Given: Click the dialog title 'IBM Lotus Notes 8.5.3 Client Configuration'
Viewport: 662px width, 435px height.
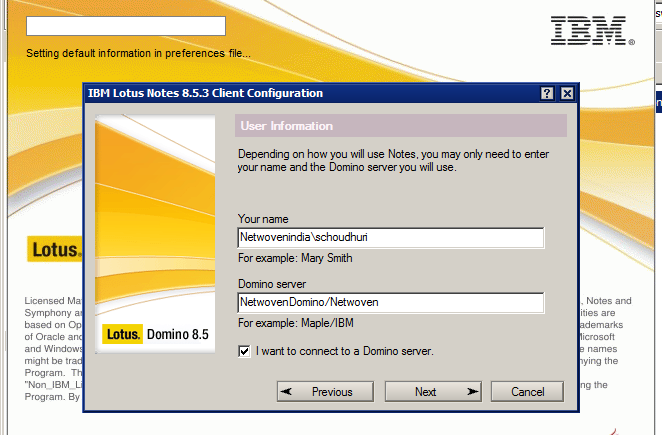Looking at the screenshot, I should [205, 93].
